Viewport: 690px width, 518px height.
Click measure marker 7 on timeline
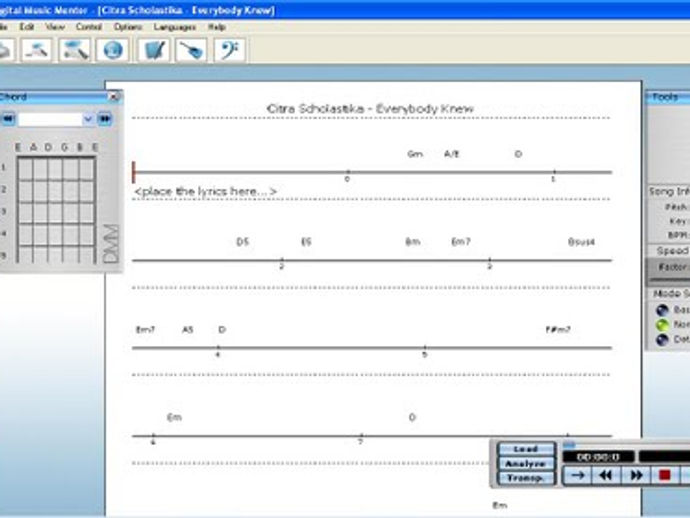(x=360, y=442)
